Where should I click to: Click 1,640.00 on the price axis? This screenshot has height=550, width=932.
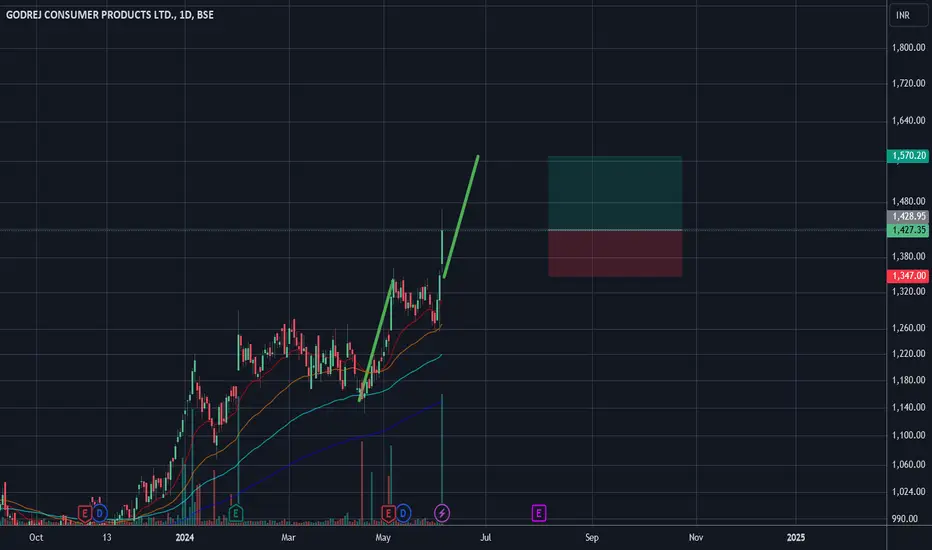[908, 121]
